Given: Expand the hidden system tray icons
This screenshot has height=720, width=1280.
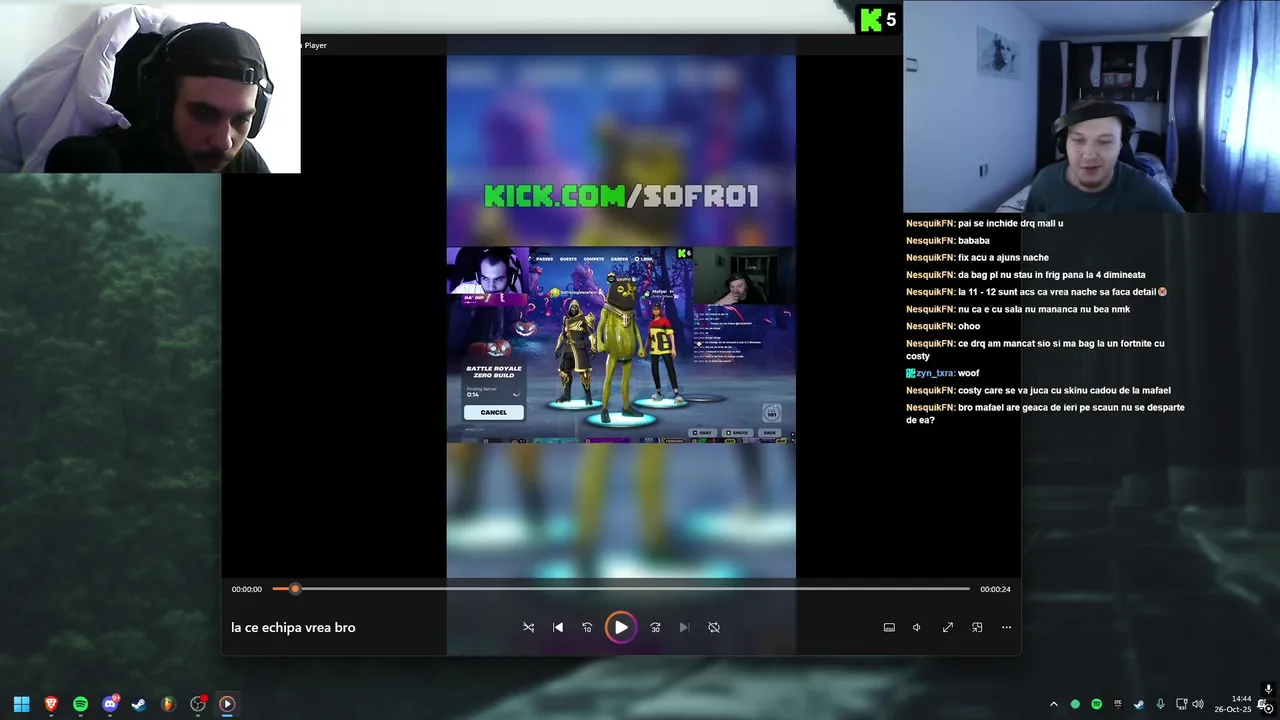Looking at the screenshot, I should coord(1053,704).
